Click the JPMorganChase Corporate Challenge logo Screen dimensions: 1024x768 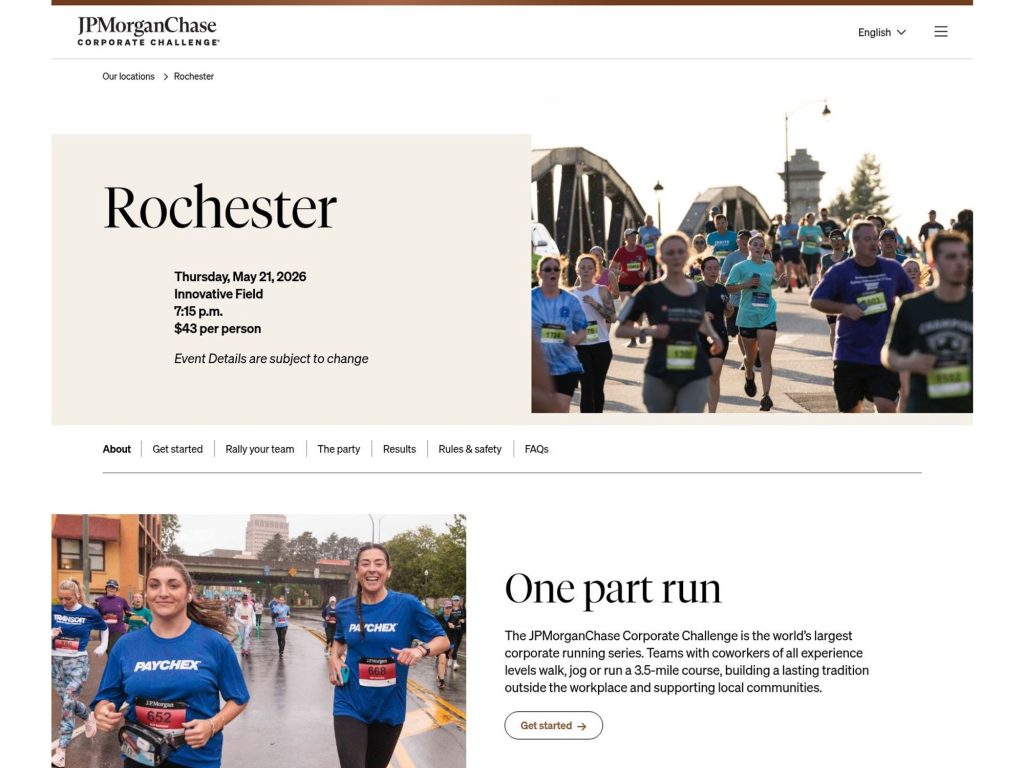[146, 31]
